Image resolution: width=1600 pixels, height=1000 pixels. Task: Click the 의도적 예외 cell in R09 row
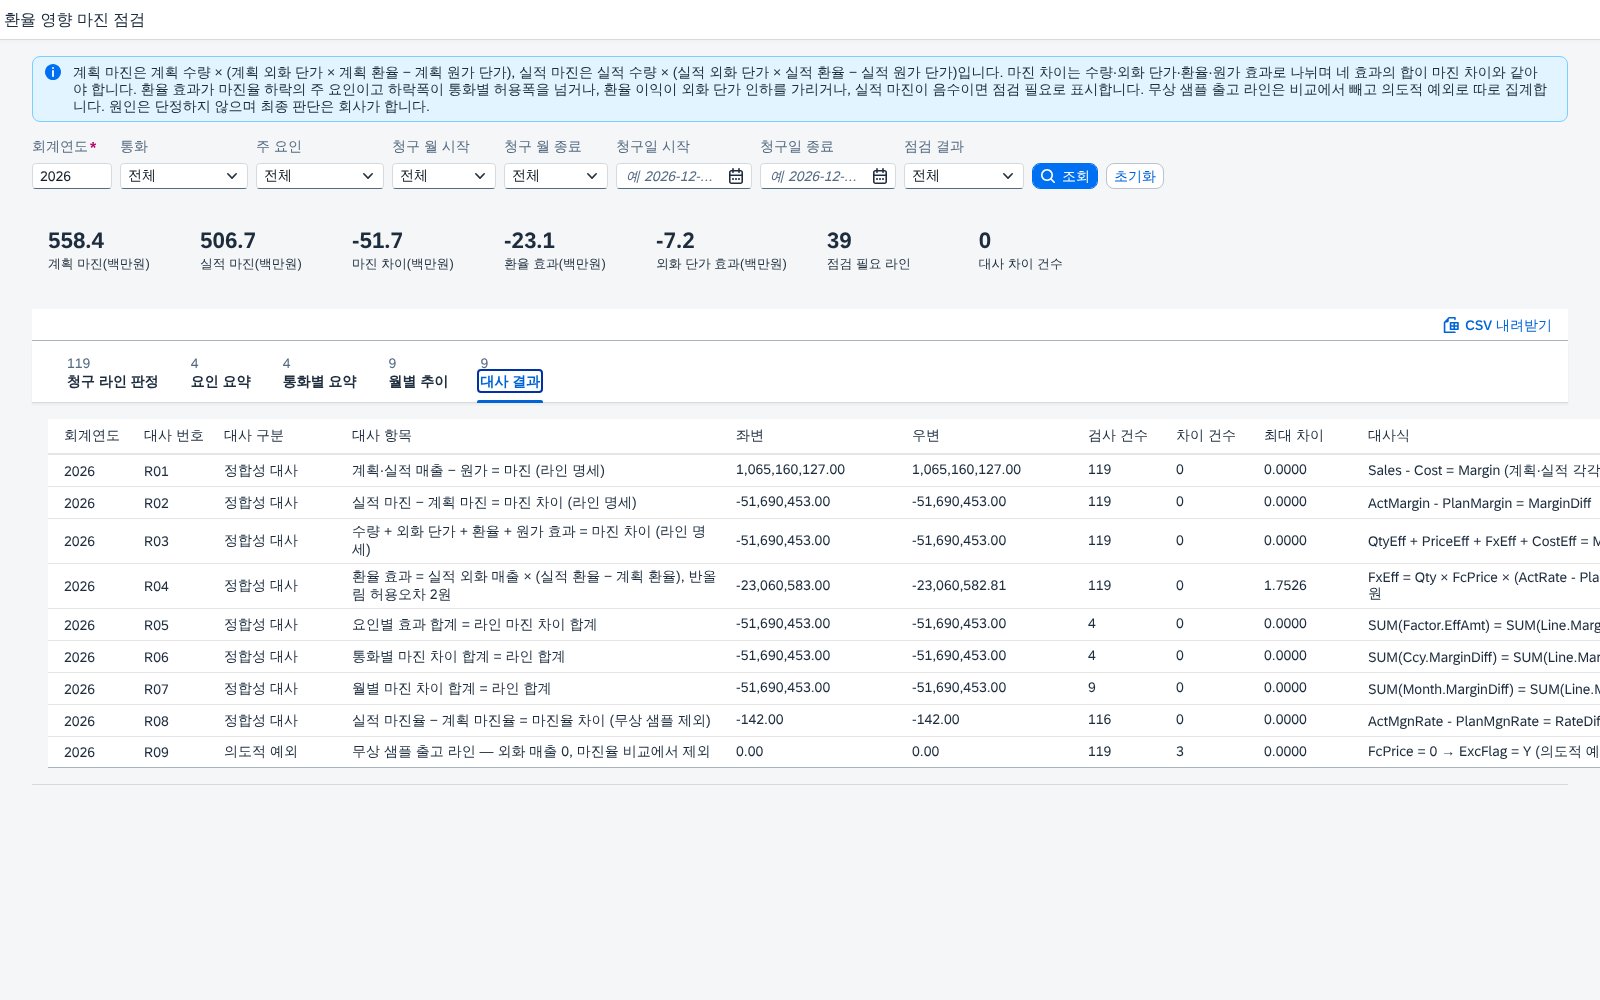point(261,752)
